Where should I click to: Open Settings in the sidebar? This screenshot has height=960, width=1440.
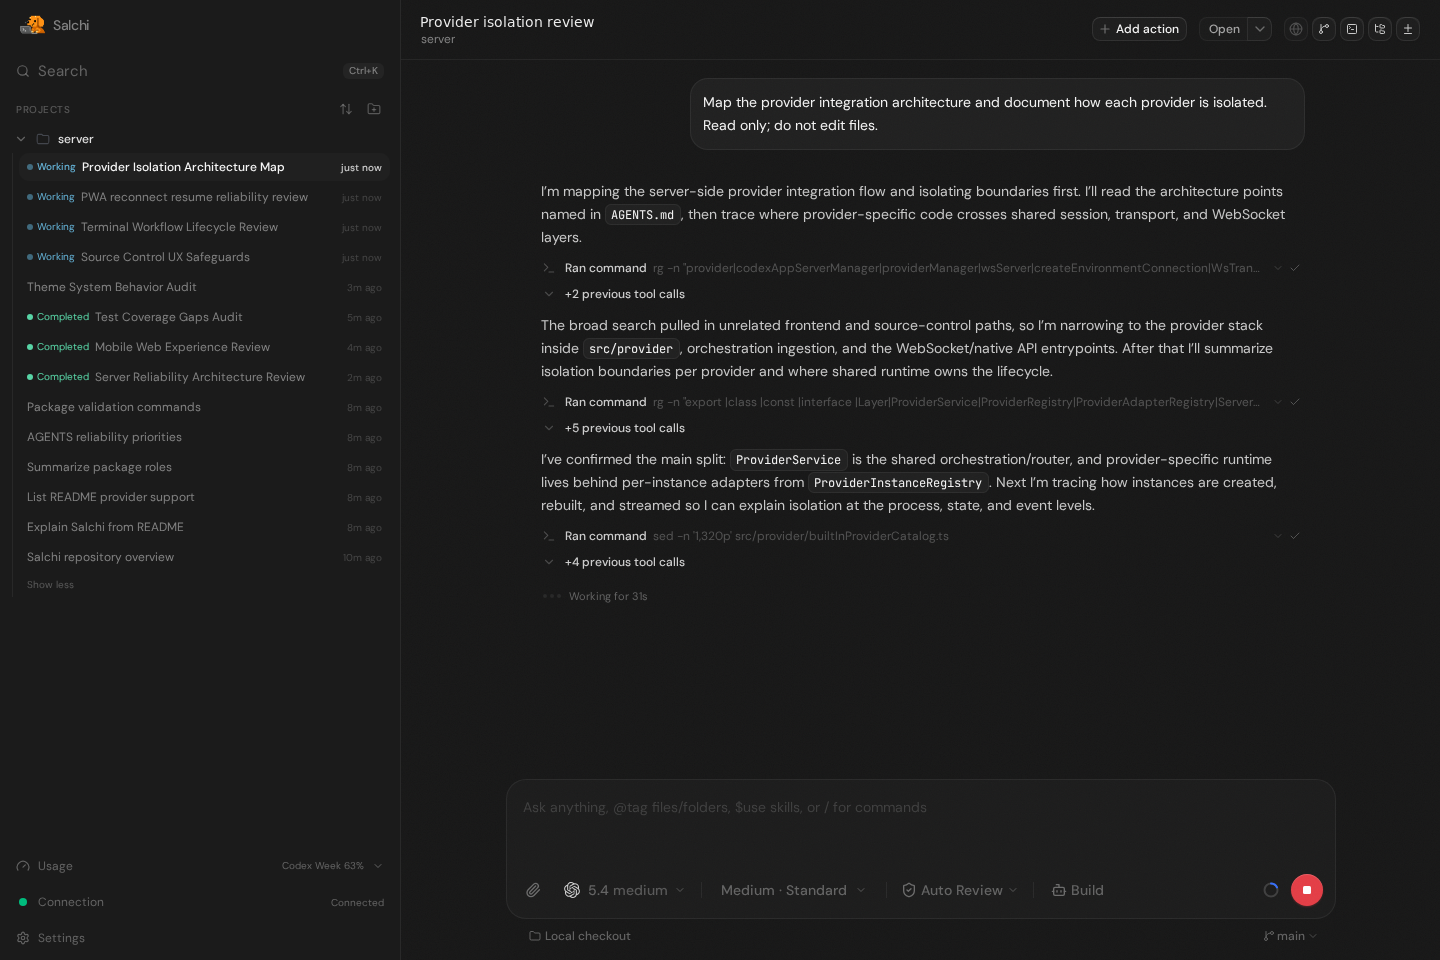(200, 938)
